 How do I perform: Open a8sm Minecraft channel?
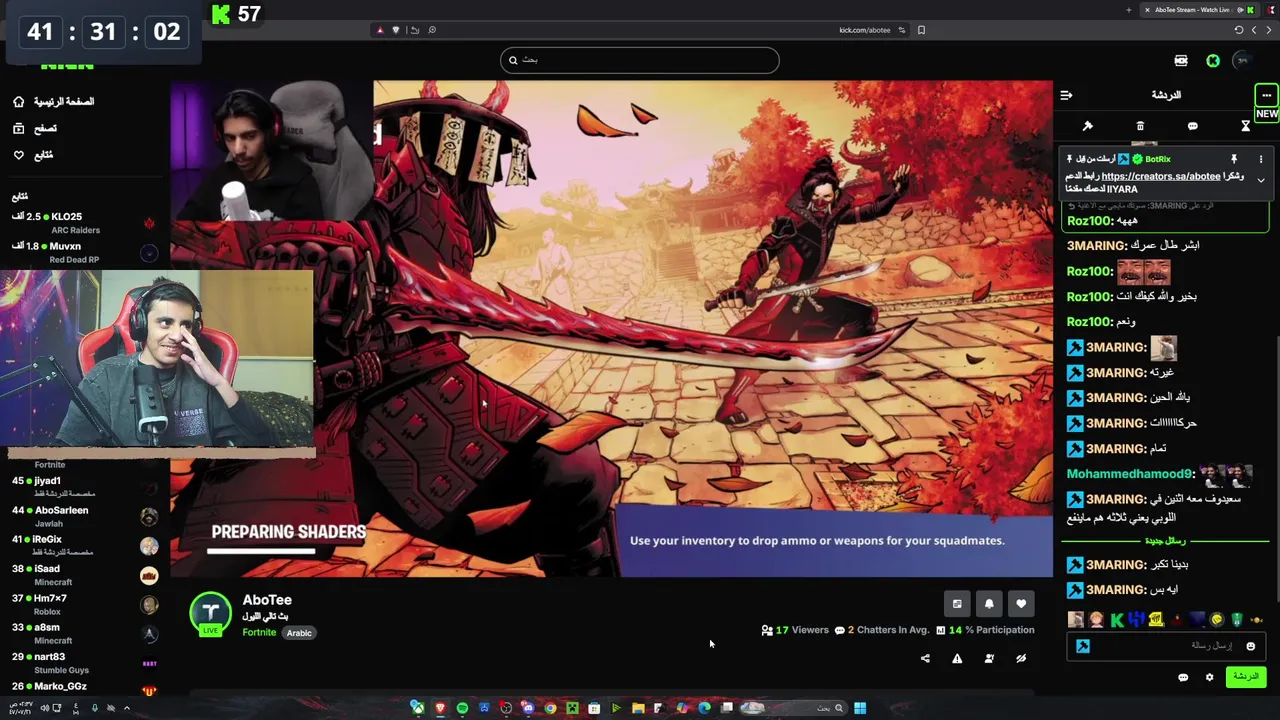click(85, 633)
